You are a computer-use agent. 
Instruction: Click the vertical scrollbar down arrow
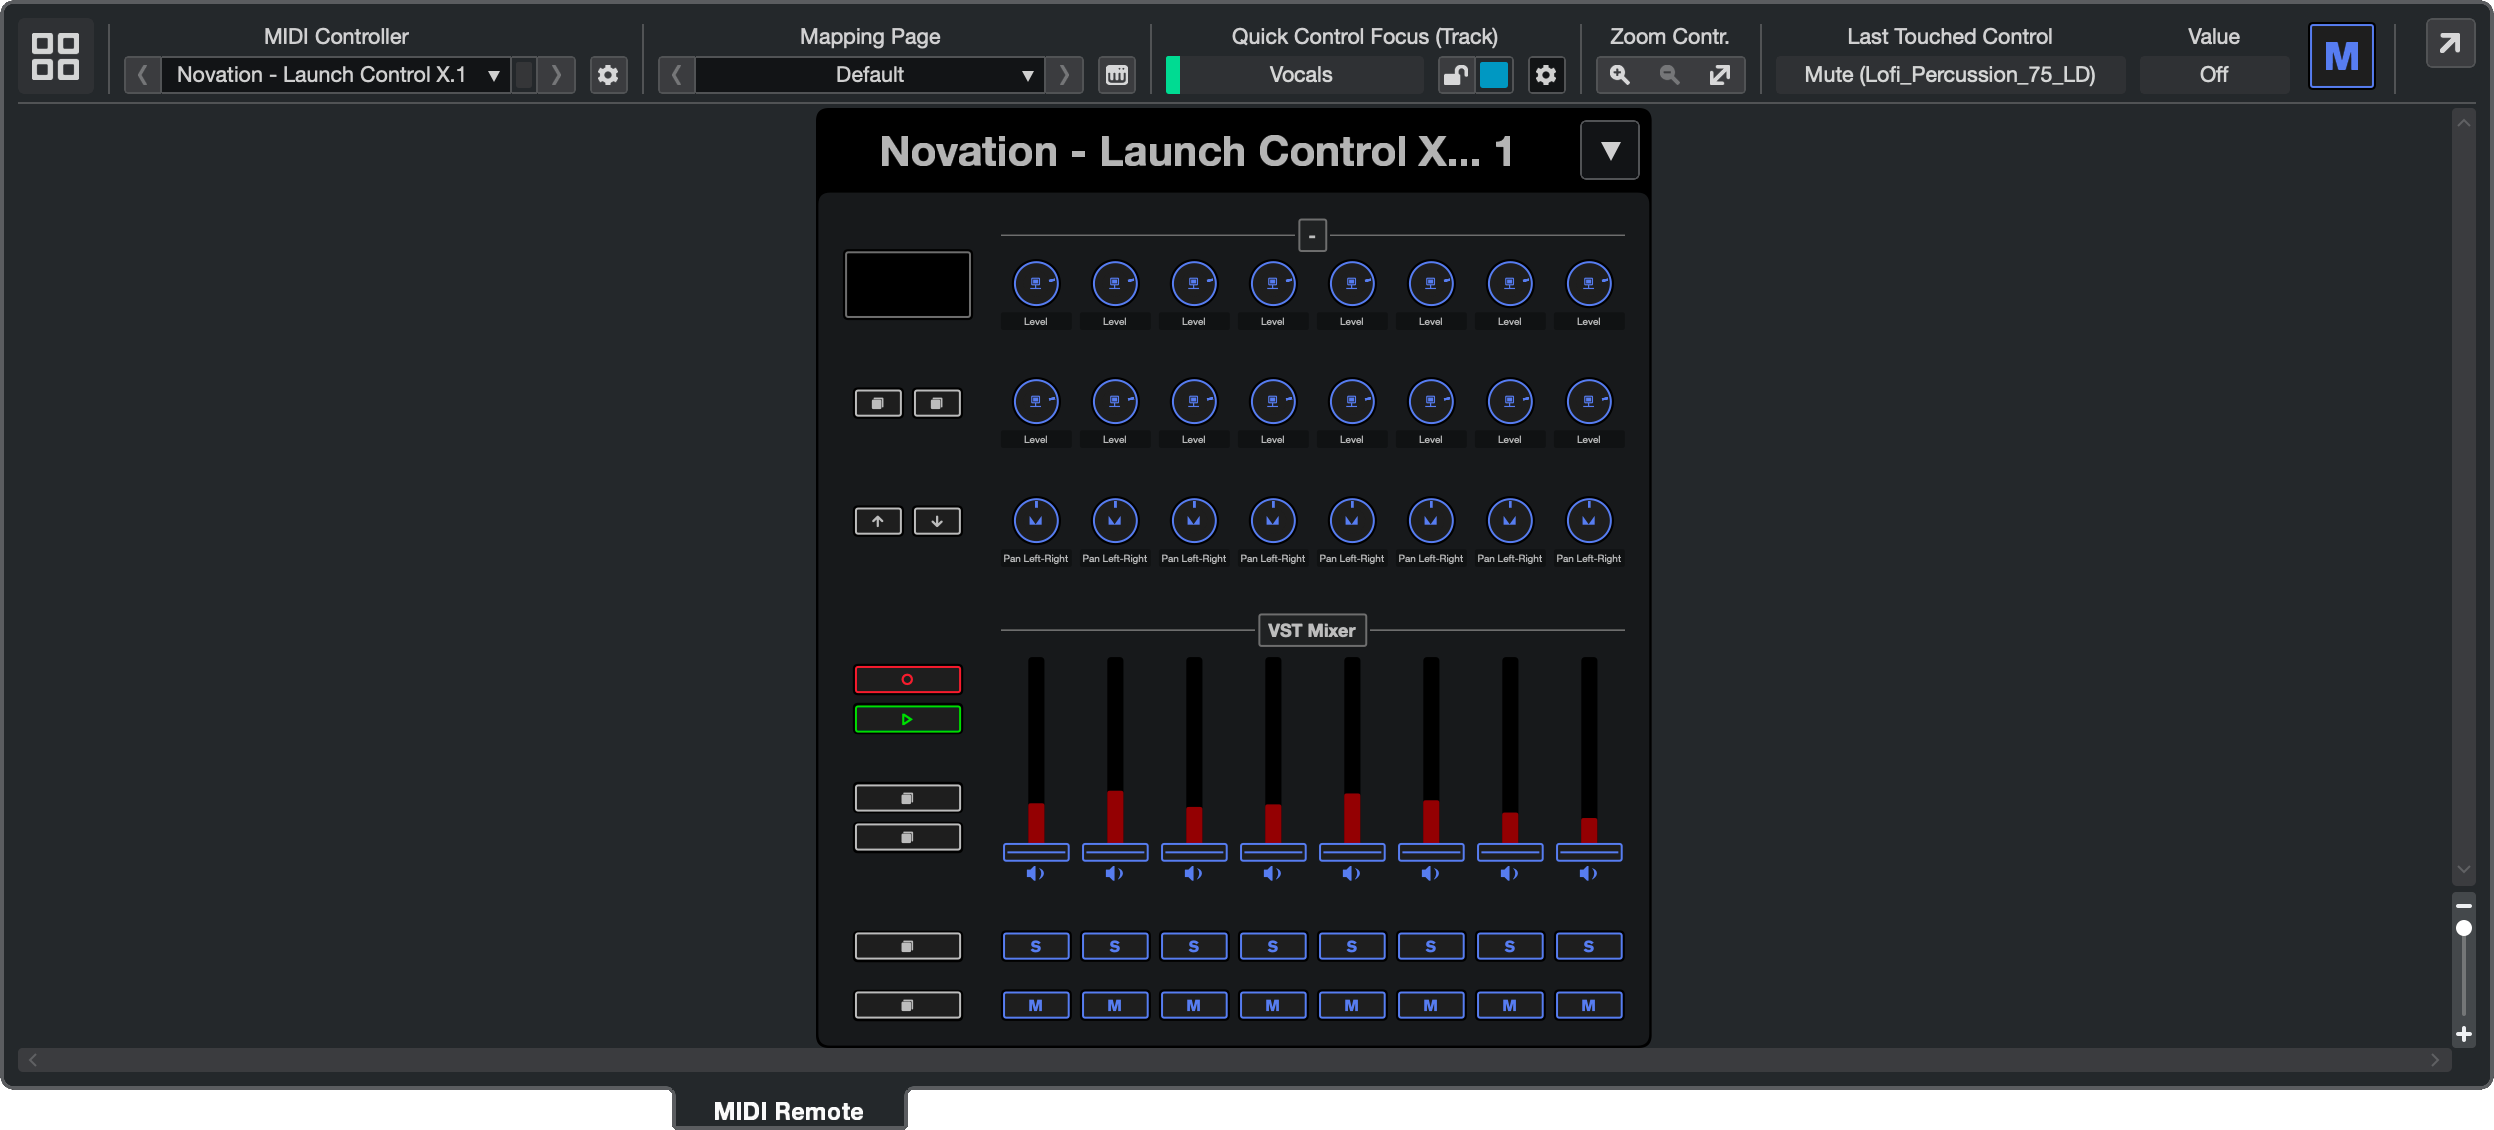click(2464, 870)
